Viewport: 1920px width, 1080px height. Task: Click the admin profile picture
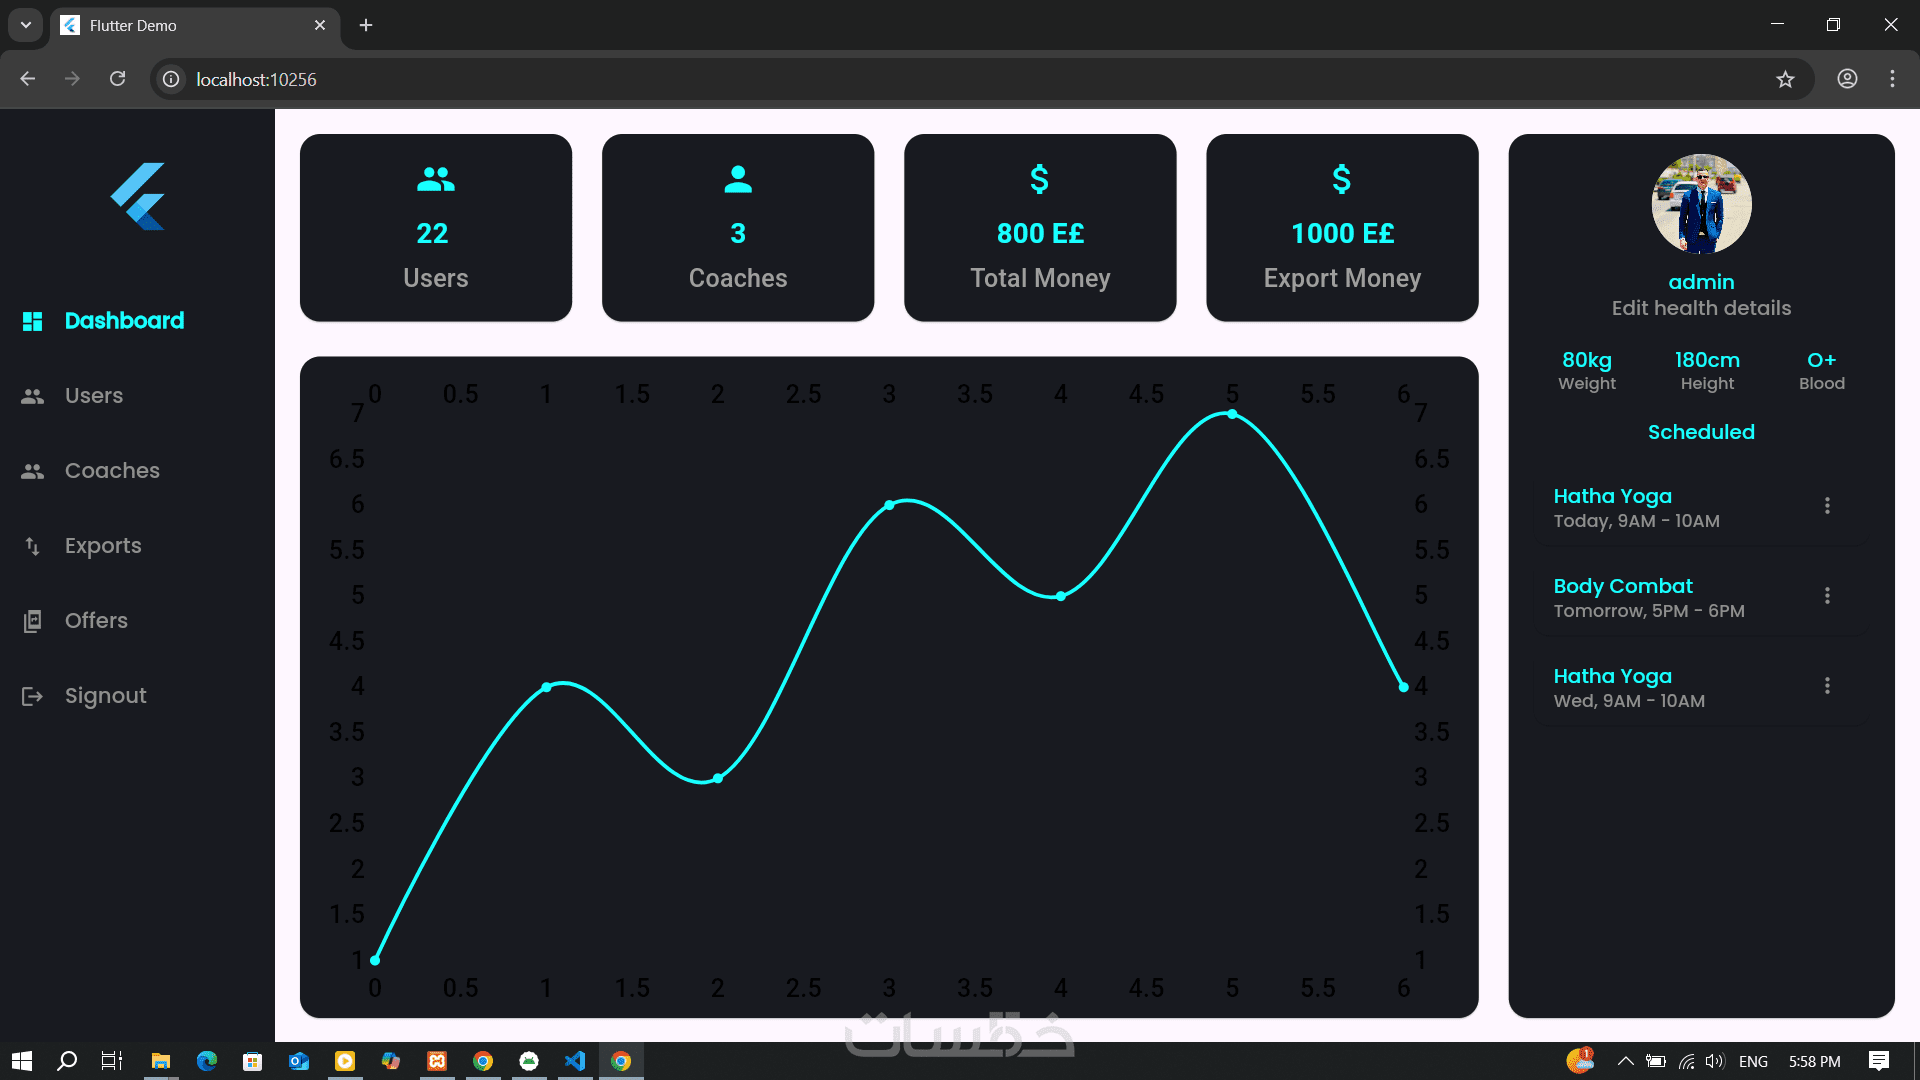[1701, 204]
